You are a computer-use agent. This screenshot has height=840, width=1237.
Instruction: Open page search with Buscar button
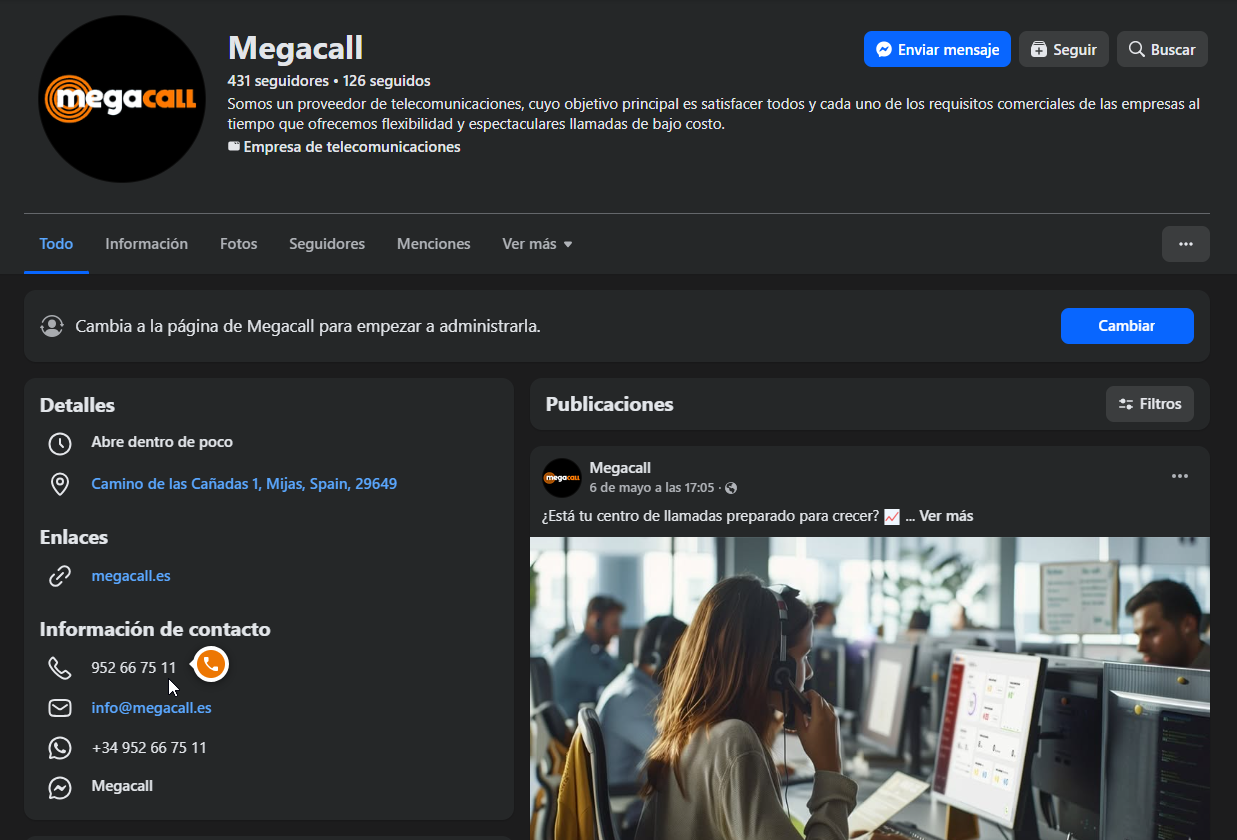[1162, 49]
